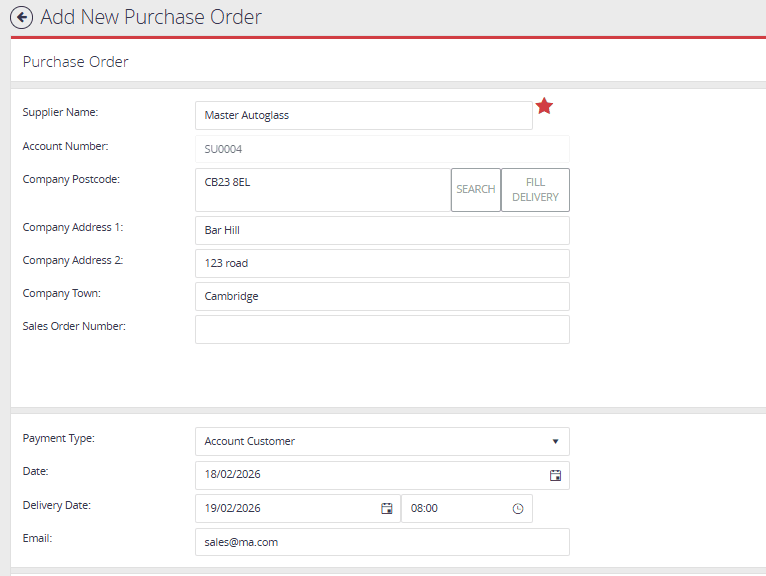Edit the Email field sales@ma.com

383,542
